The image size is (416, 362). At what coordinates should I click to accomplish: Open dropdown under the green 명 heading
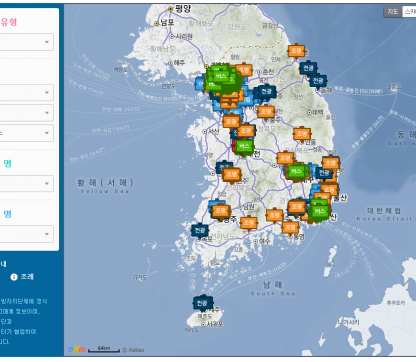click(x=26, y=184)
